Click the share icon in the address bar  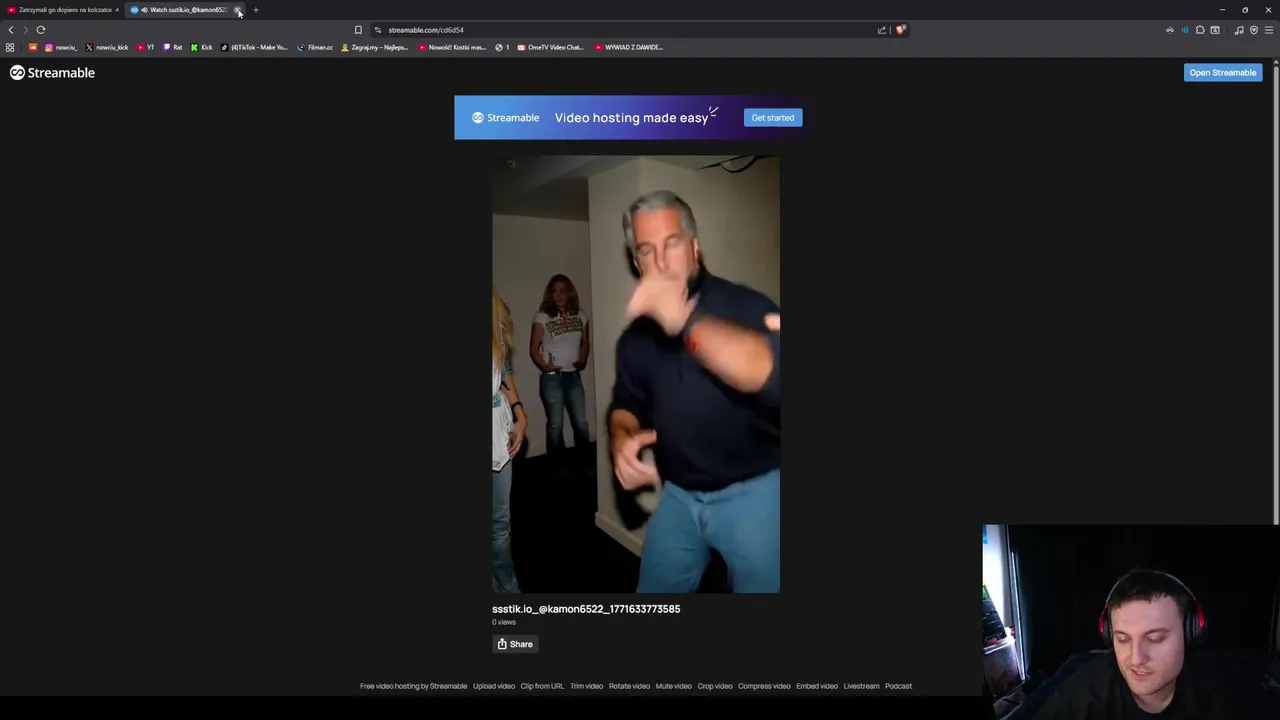coord(882,30)
